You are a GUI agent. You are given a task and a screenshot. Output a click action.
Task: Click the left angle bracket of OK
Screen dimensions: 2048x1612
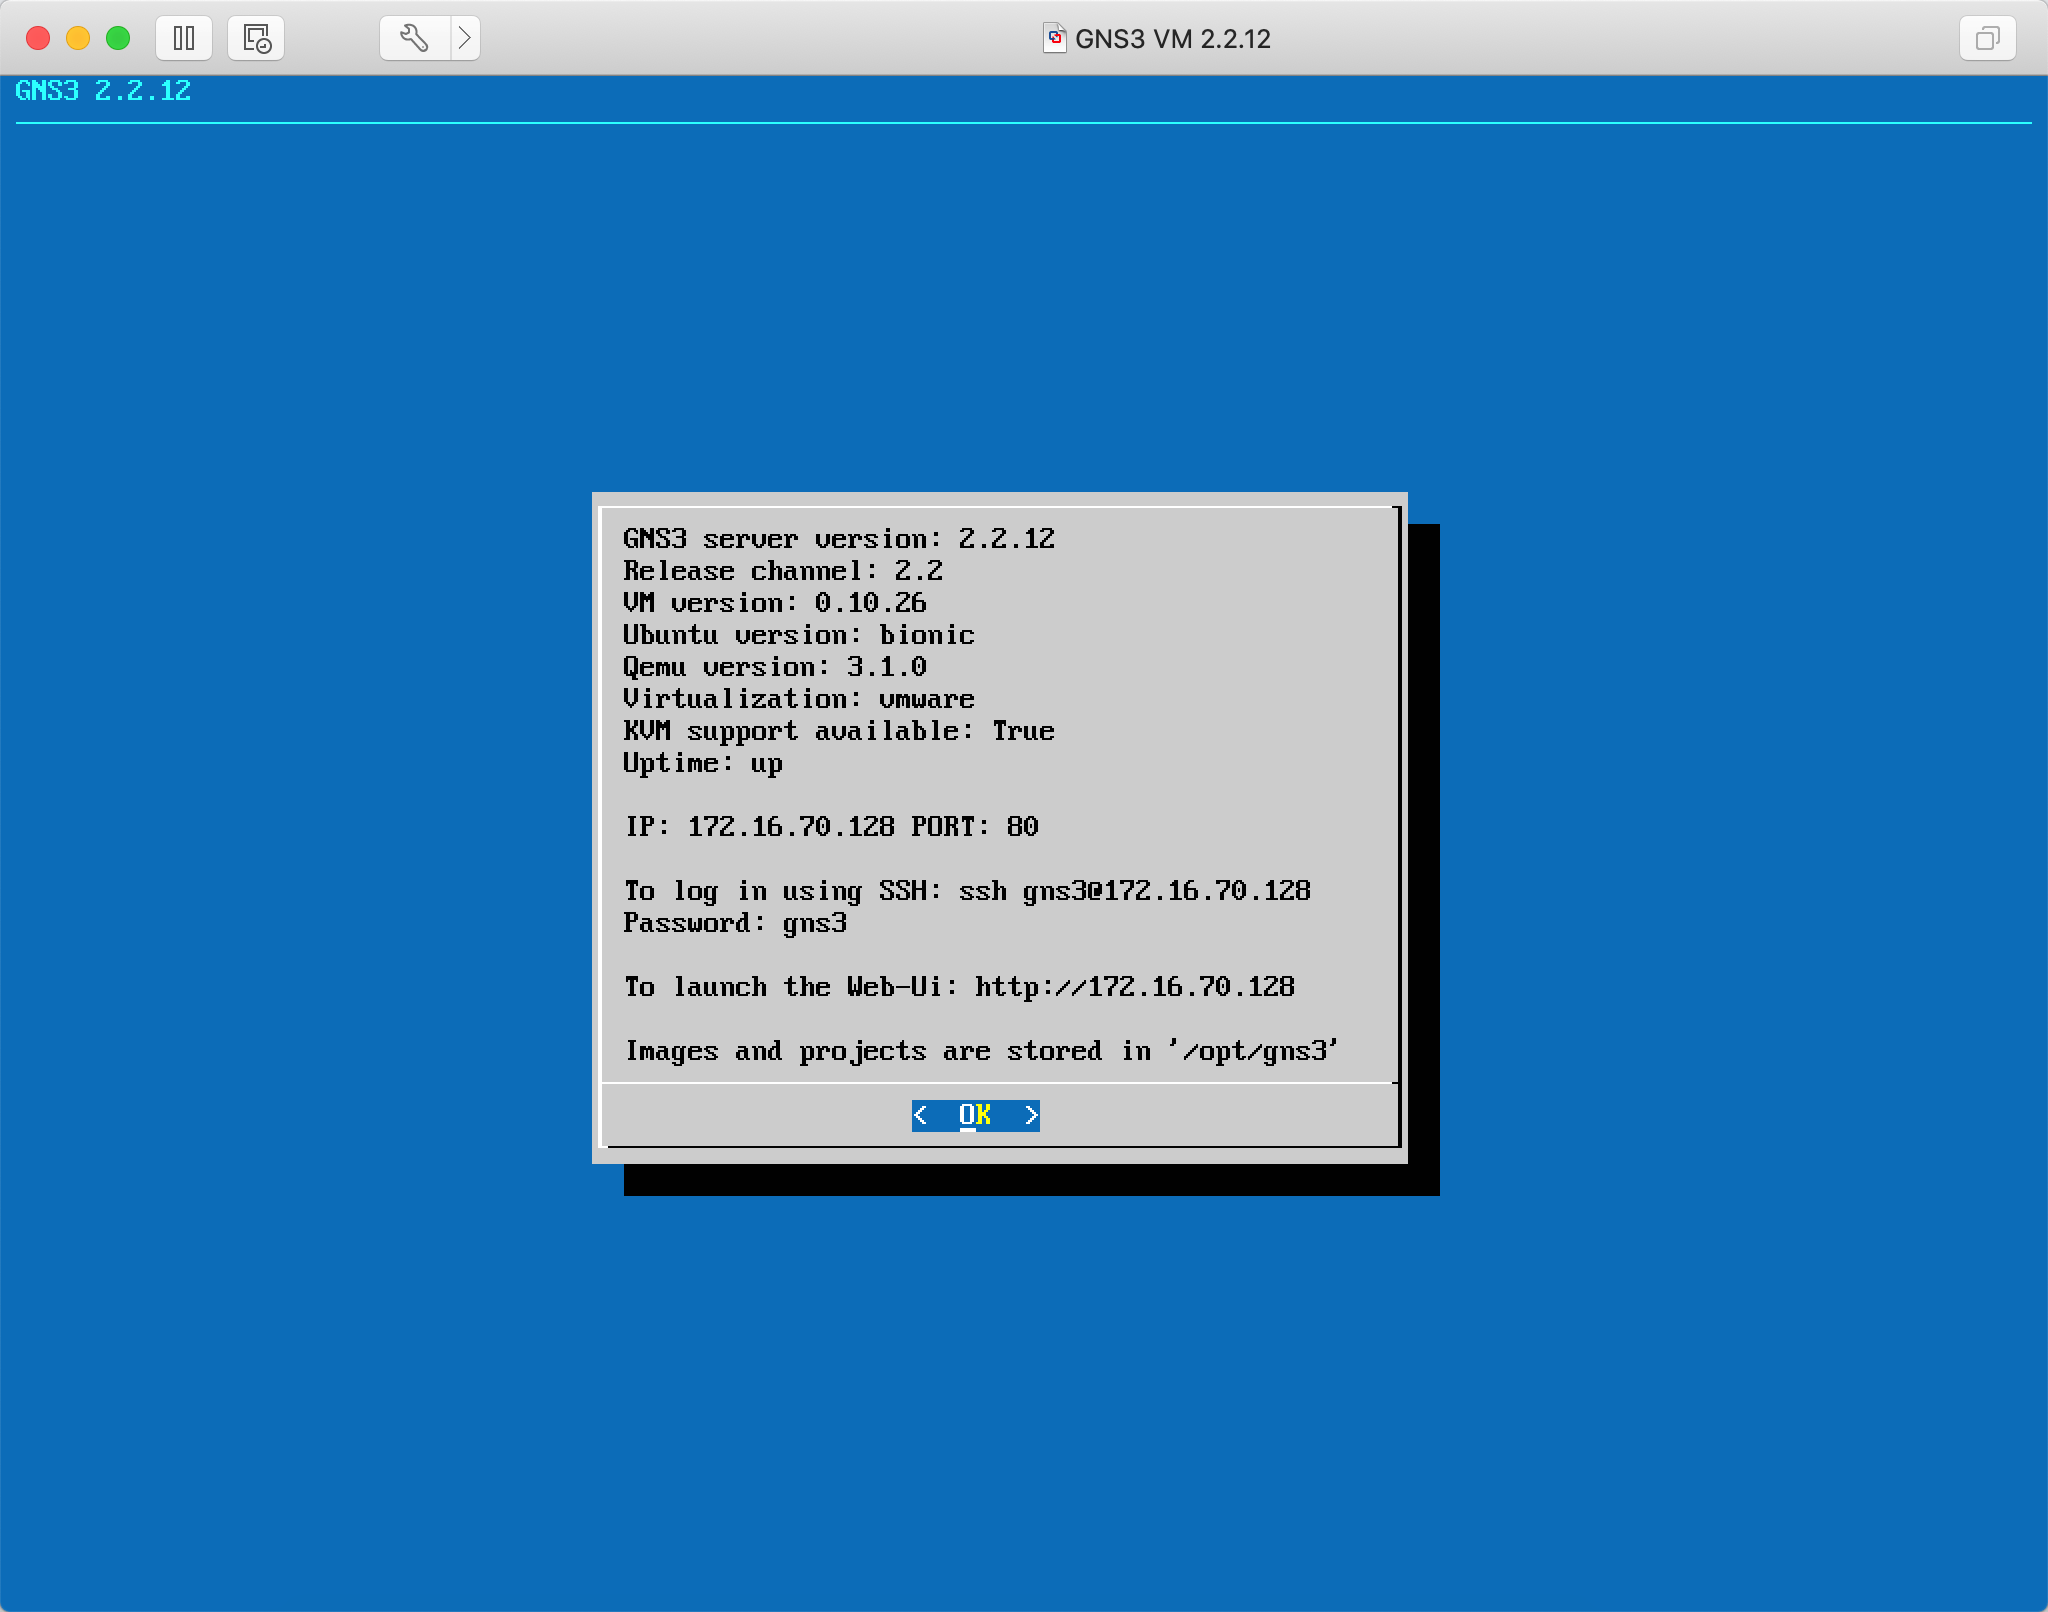(921, 1115)
